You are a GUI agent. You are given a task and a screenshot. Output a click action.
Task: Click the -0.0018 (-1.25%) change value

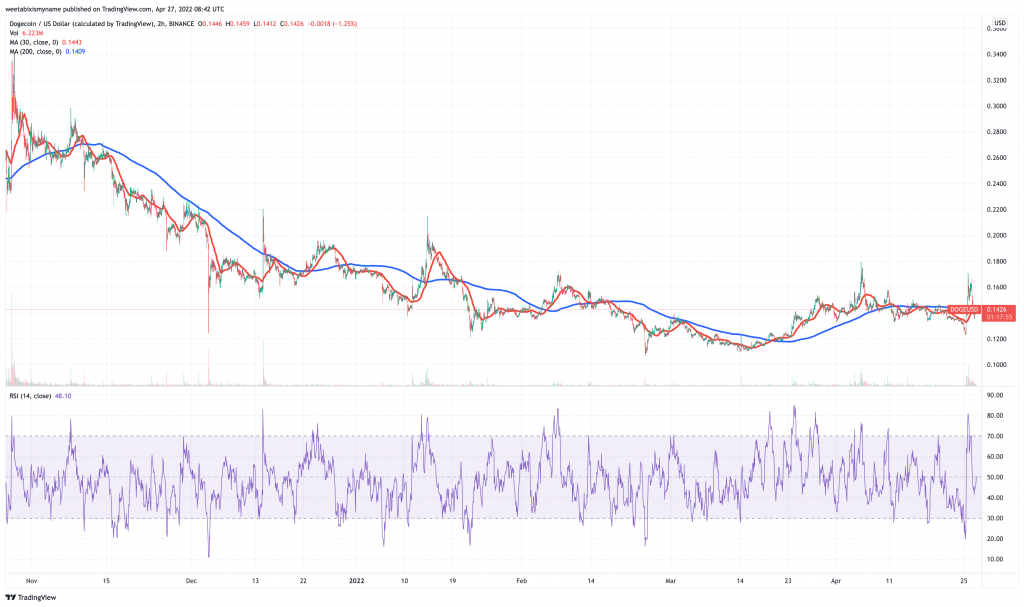tap(332, 24)
